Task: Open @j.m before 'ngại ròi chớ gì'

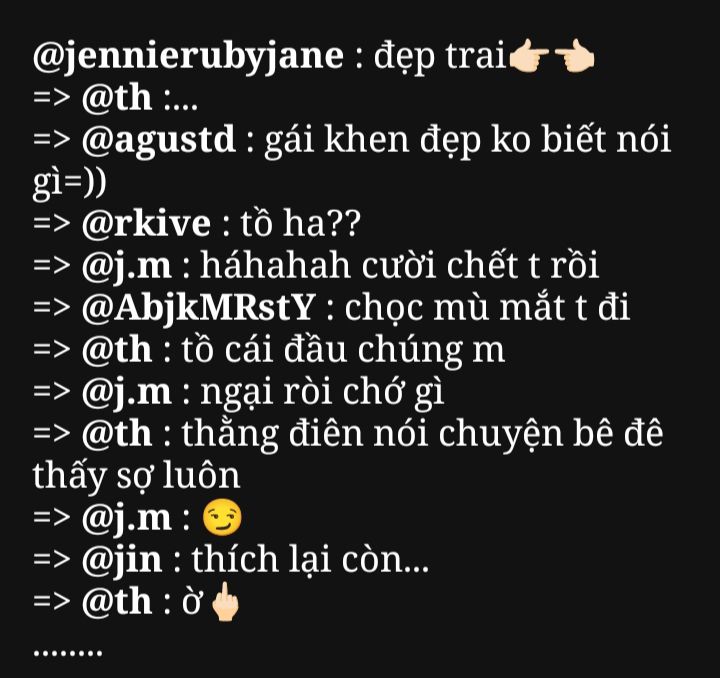Action: (x=126, y=392)
